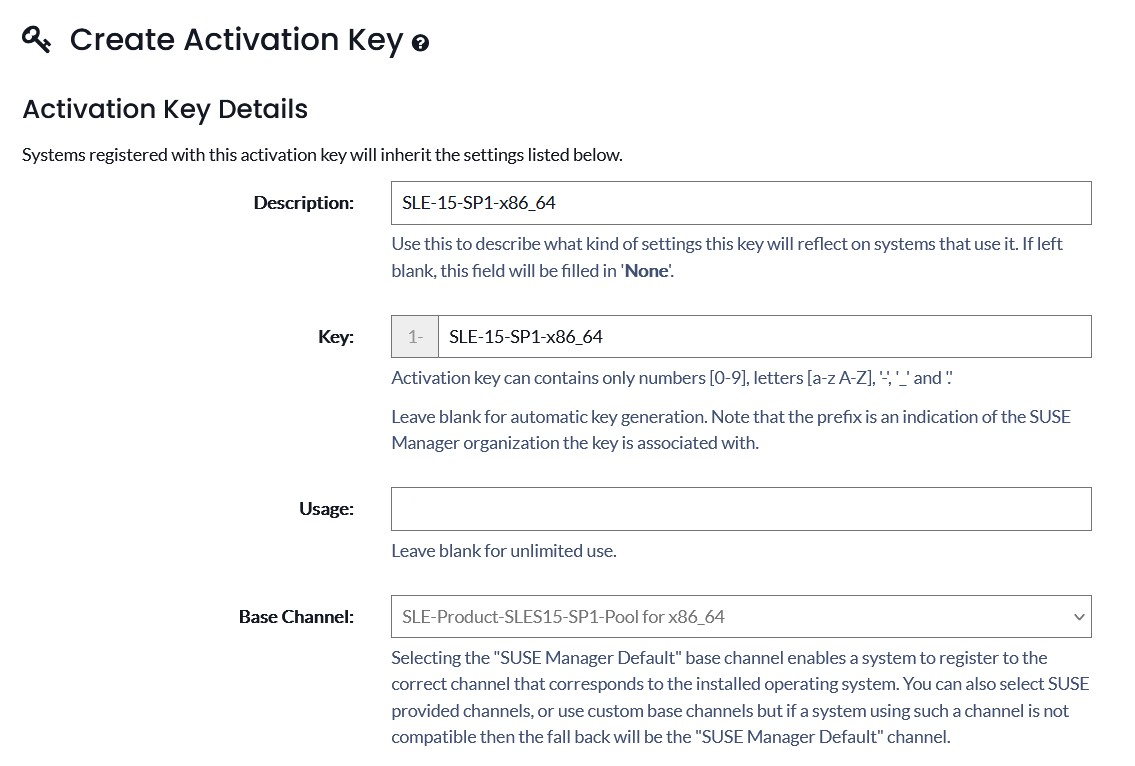
Task: Click the bold 'None' word in description hint
Action: click(646, 271)
